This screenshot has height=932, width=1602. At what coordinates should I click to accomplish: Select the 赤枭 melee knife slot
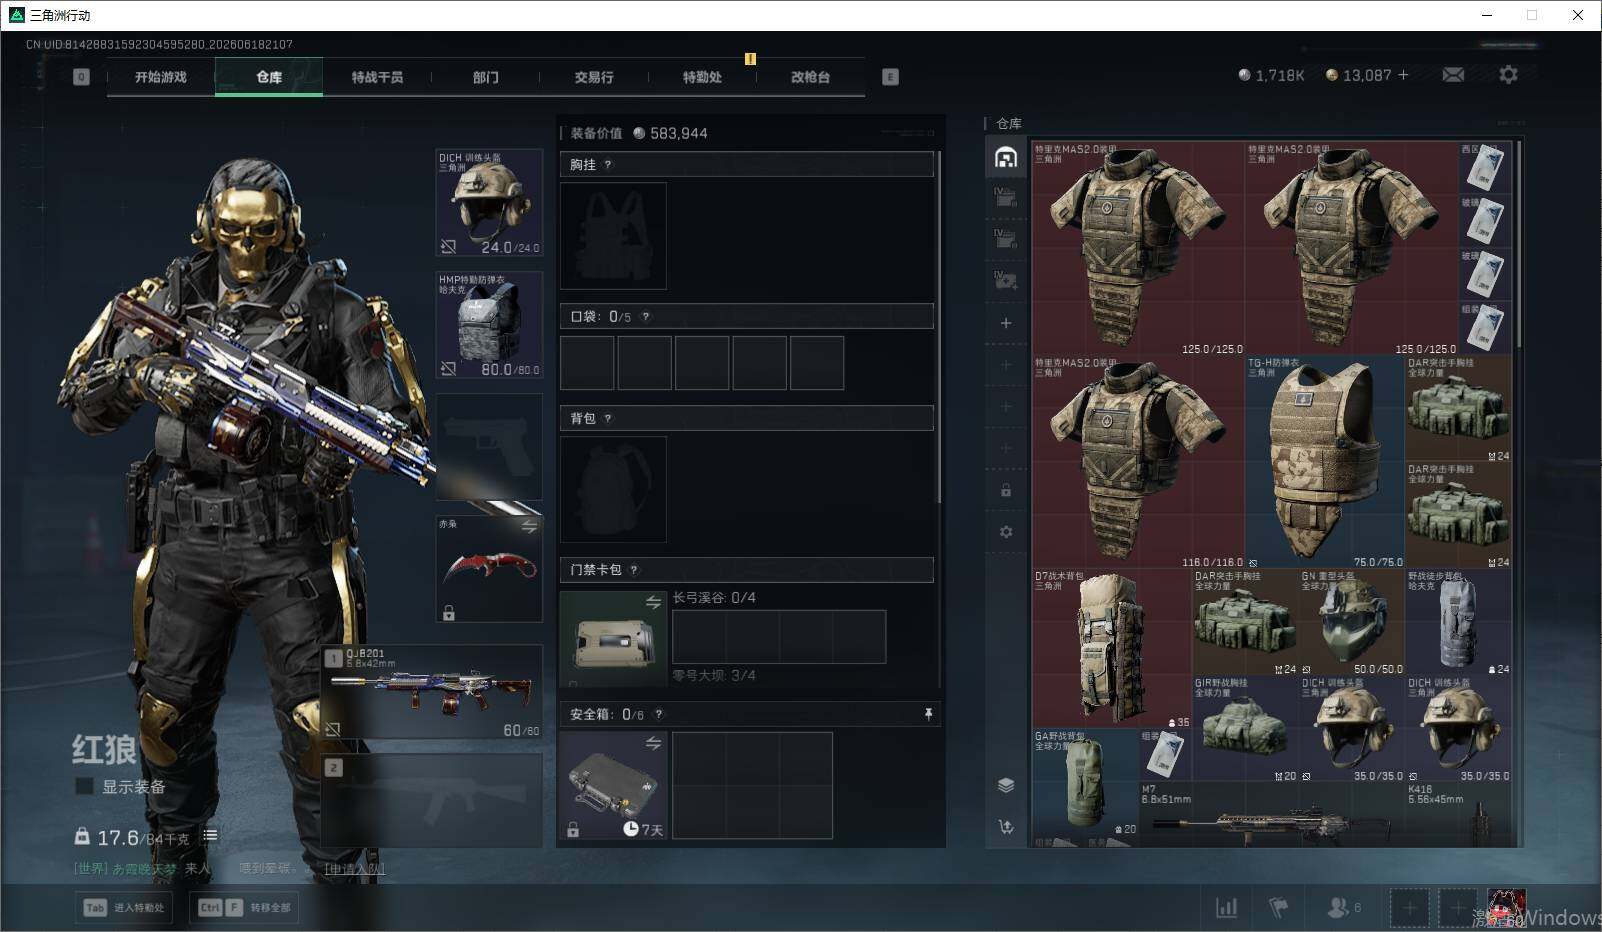[x=490, y=569]
